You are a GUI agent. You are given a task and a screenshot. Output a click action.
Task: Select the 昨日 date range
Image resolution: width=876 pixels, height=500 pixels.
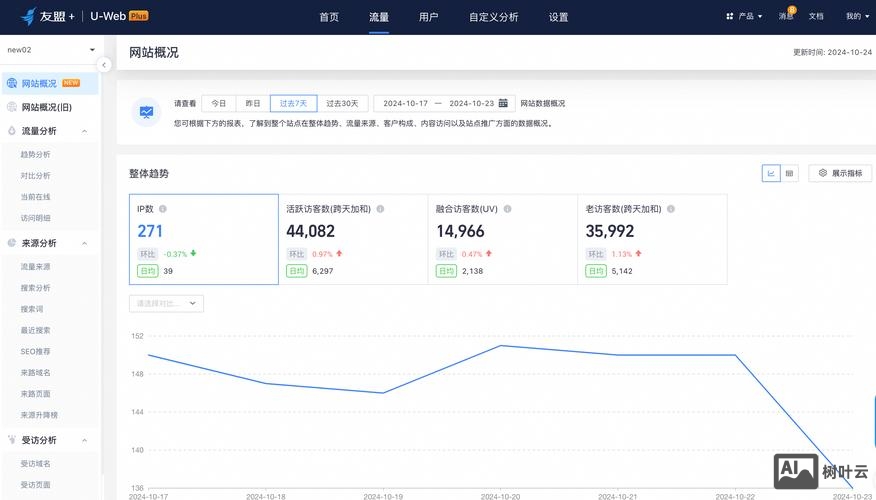click(253, 103)
